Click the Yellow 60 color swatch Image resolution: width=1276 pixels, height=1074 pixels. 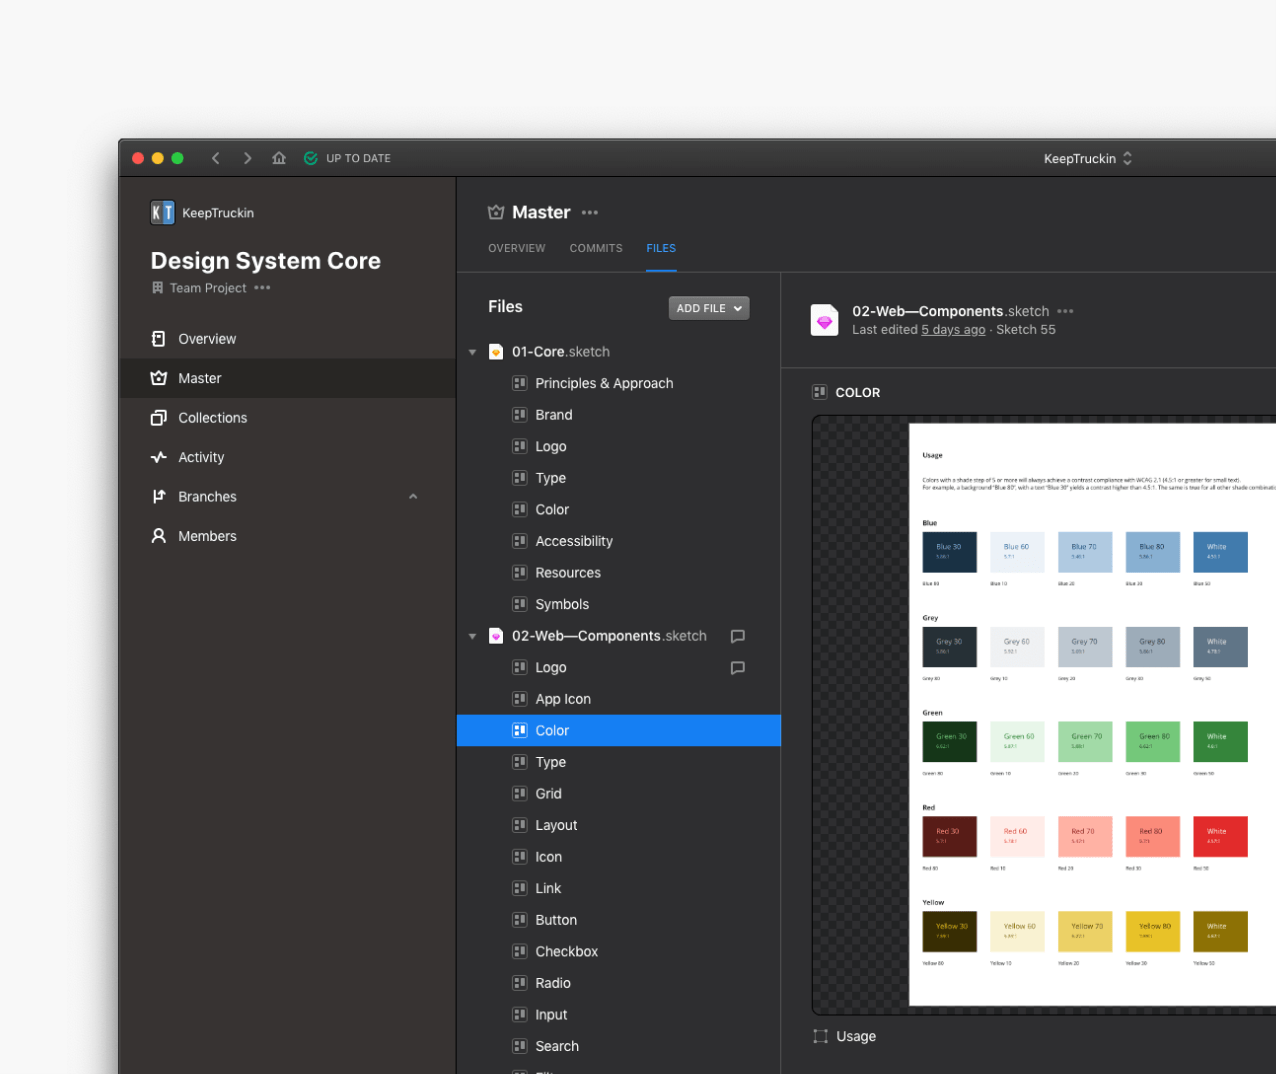coord(1017,931)
